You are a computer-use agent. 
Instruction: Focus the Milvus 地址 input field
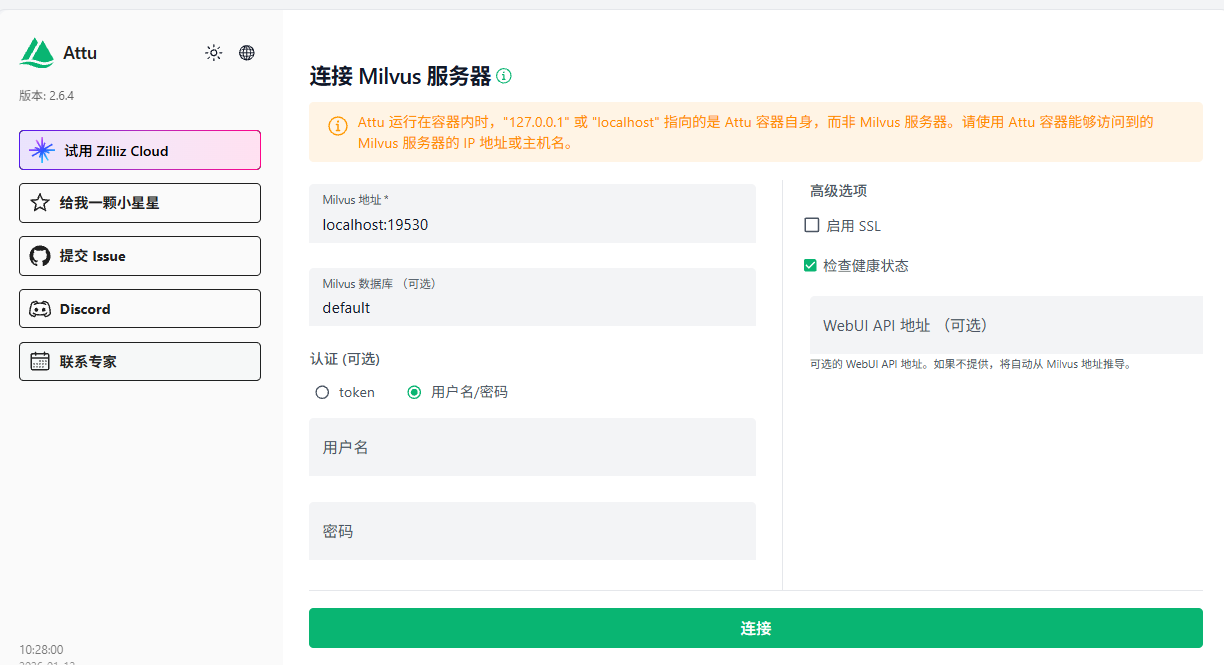[x=532, y=214]
